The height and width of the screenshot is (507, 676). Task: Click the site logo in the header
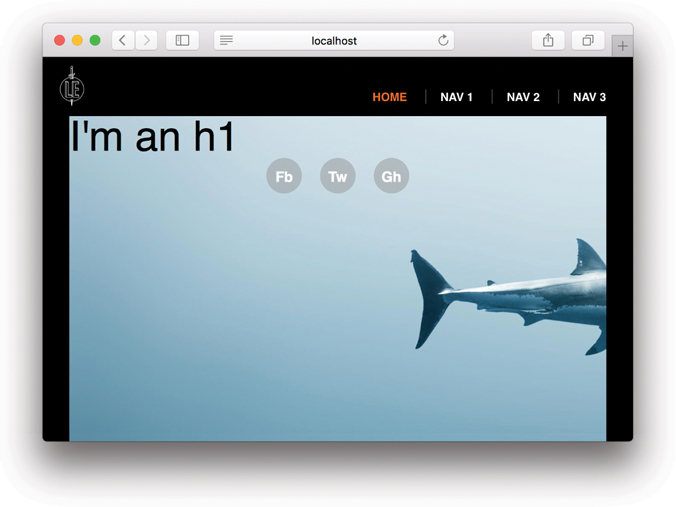pos(71,87)
